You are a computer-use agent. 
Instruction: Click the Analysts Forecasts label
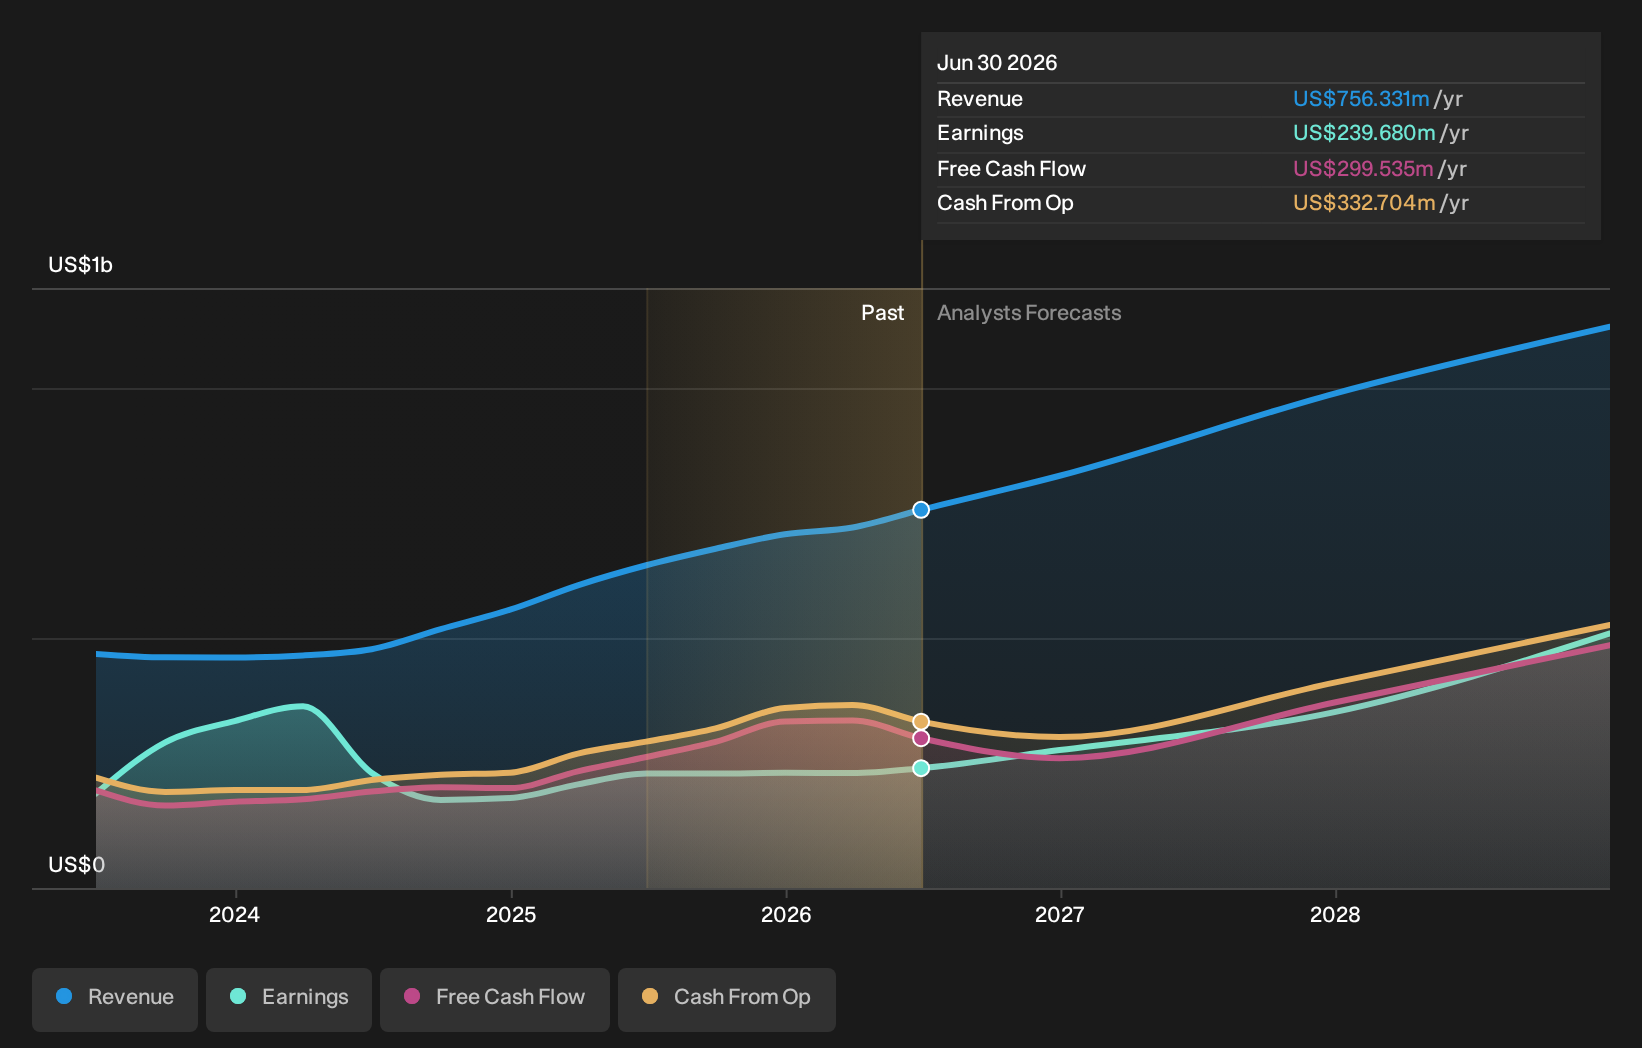tap(1029, 313)
